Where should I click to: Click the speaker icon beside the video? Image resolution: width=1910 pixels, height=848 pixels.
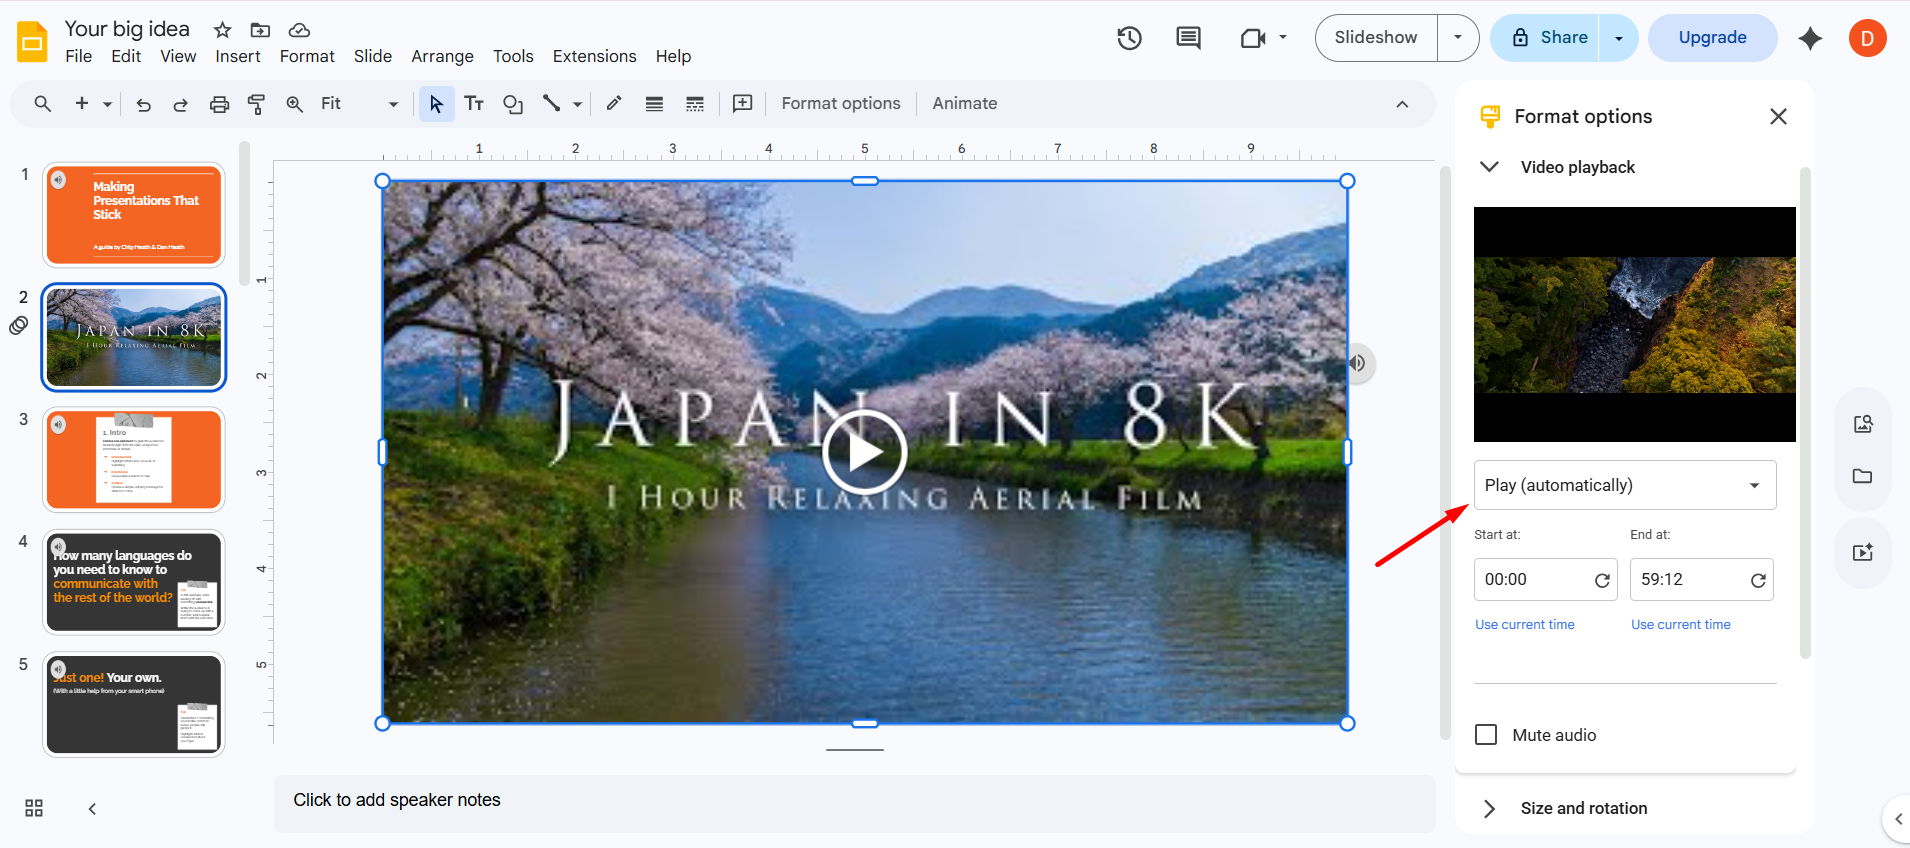(x=1357, y=363)
